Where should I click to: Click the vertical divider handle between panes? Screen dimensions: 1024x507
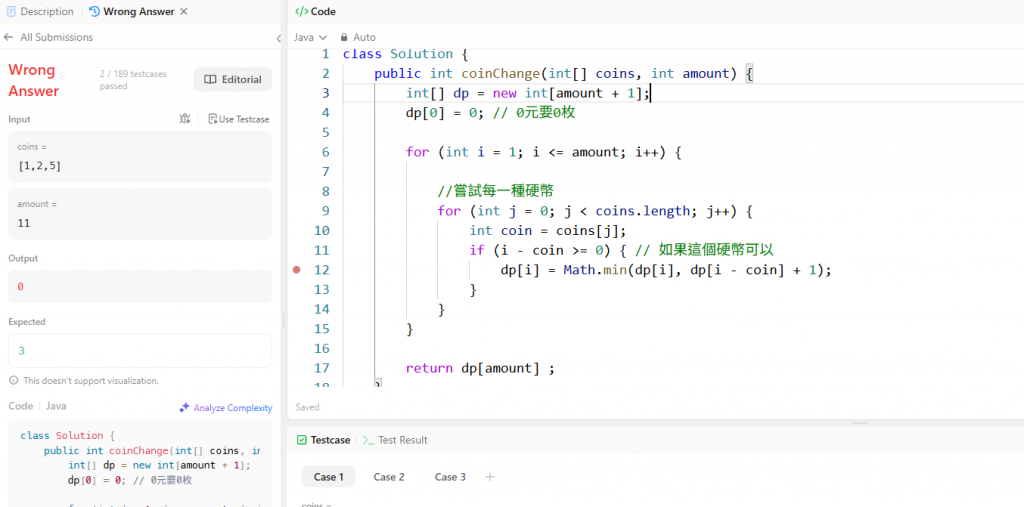283,320
